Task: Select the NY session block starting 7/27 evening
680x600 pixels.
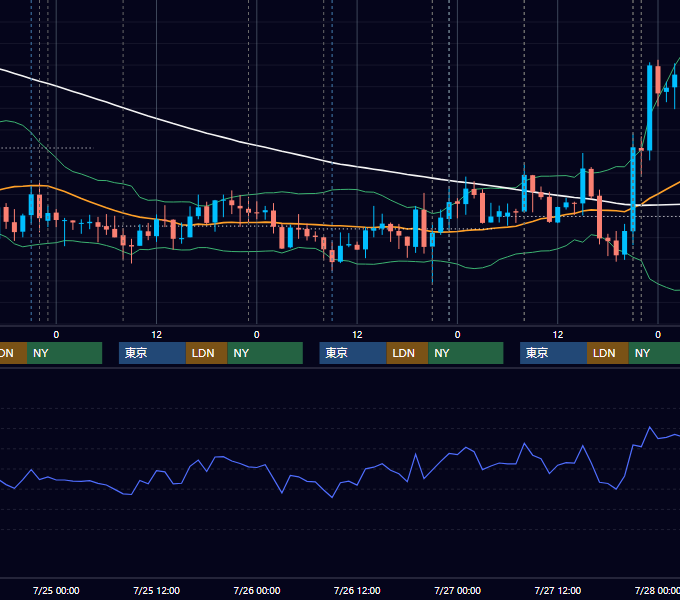Action: 654,353
